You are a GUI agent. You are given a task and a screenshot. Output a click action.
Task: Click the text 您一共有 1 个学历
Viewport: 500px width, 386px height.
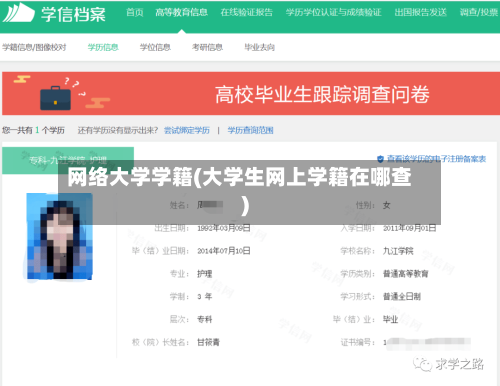pyautogui.click(x=33, y=130)
